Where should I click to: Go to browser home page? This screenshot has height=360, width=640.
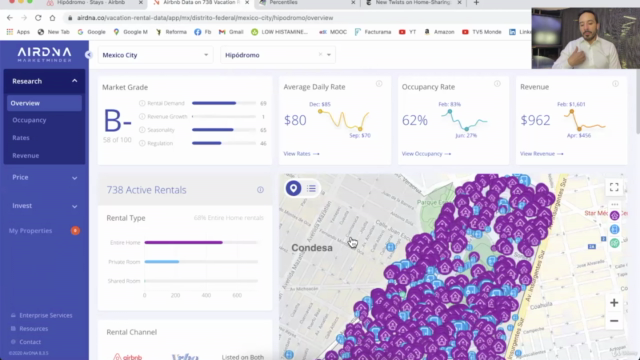(52, 18)
